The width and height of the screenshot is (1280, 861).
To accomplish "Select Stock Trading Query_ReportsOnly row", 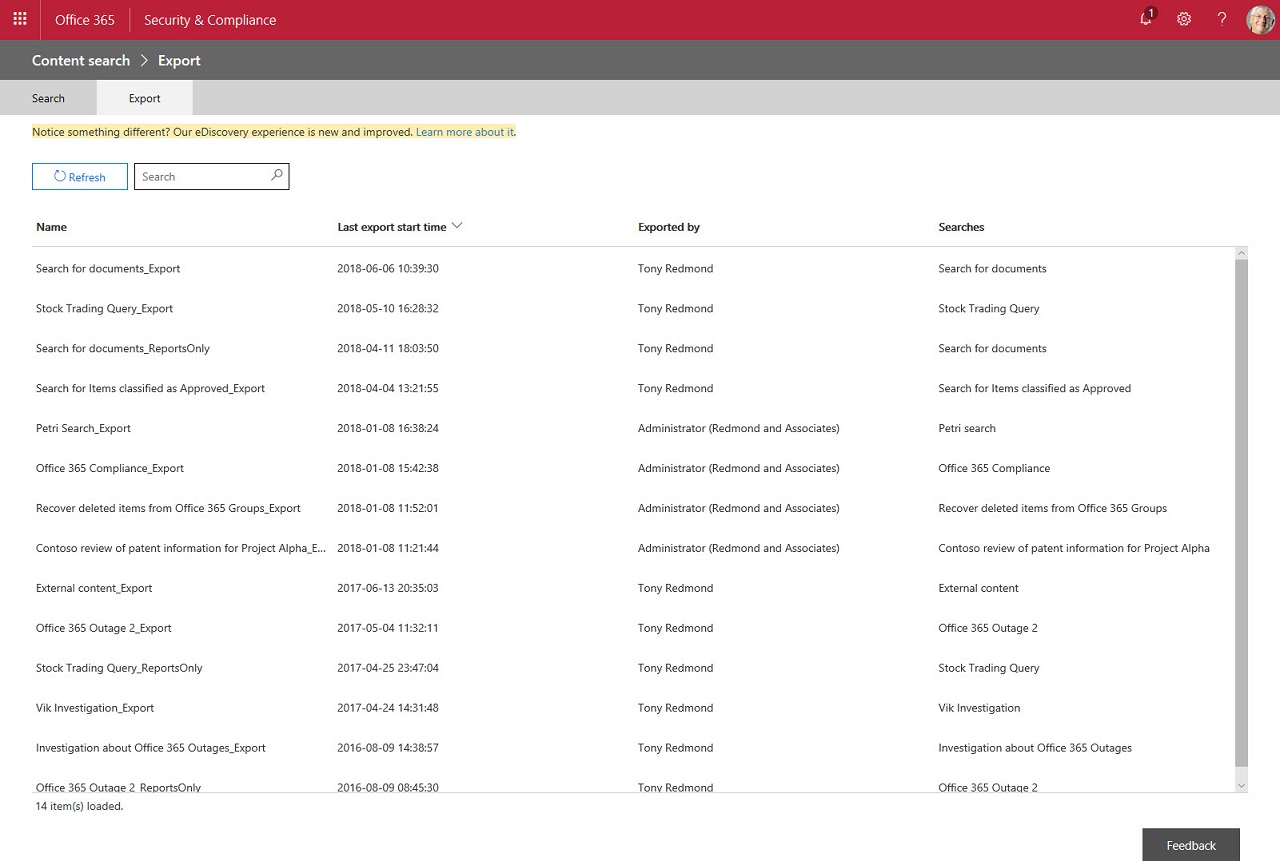I will click(x=633, y=668).
